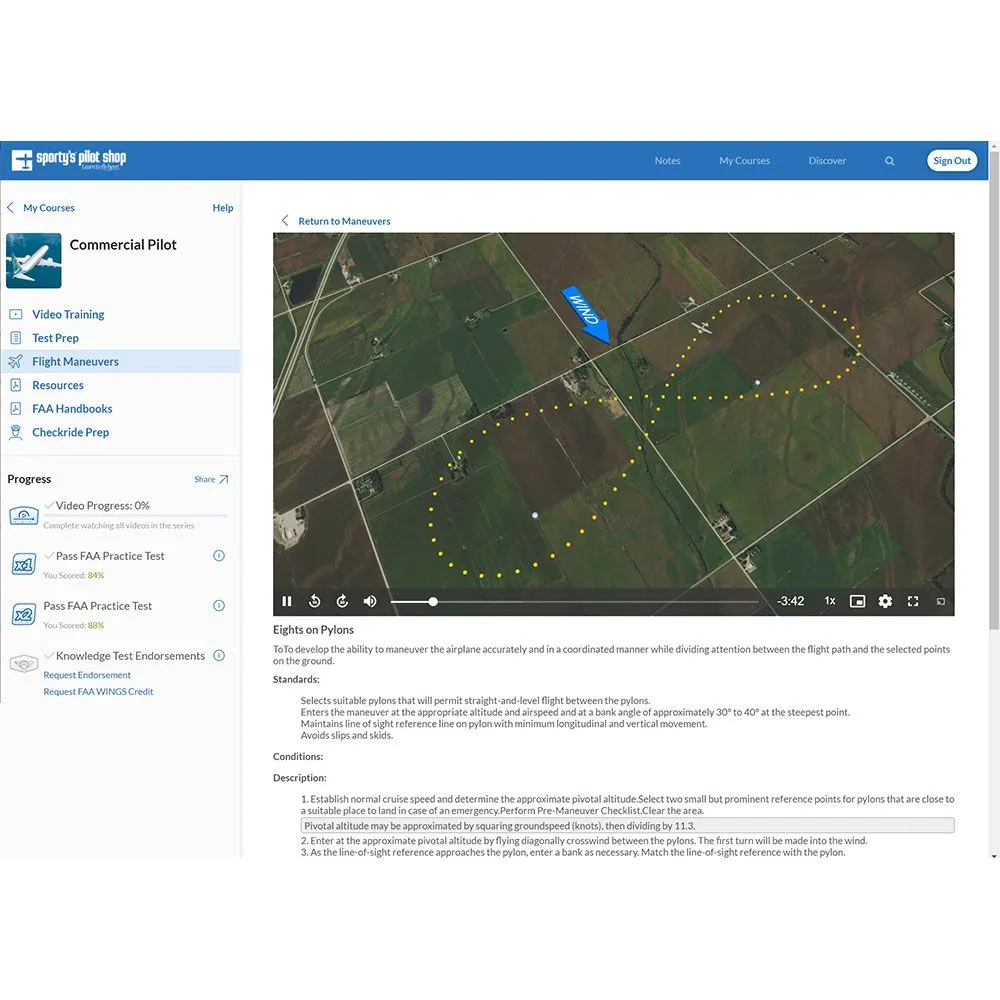Open the 1x playback speed menu
Image resolution: width=1000 pixels, height=1000 pixels.
830,601
